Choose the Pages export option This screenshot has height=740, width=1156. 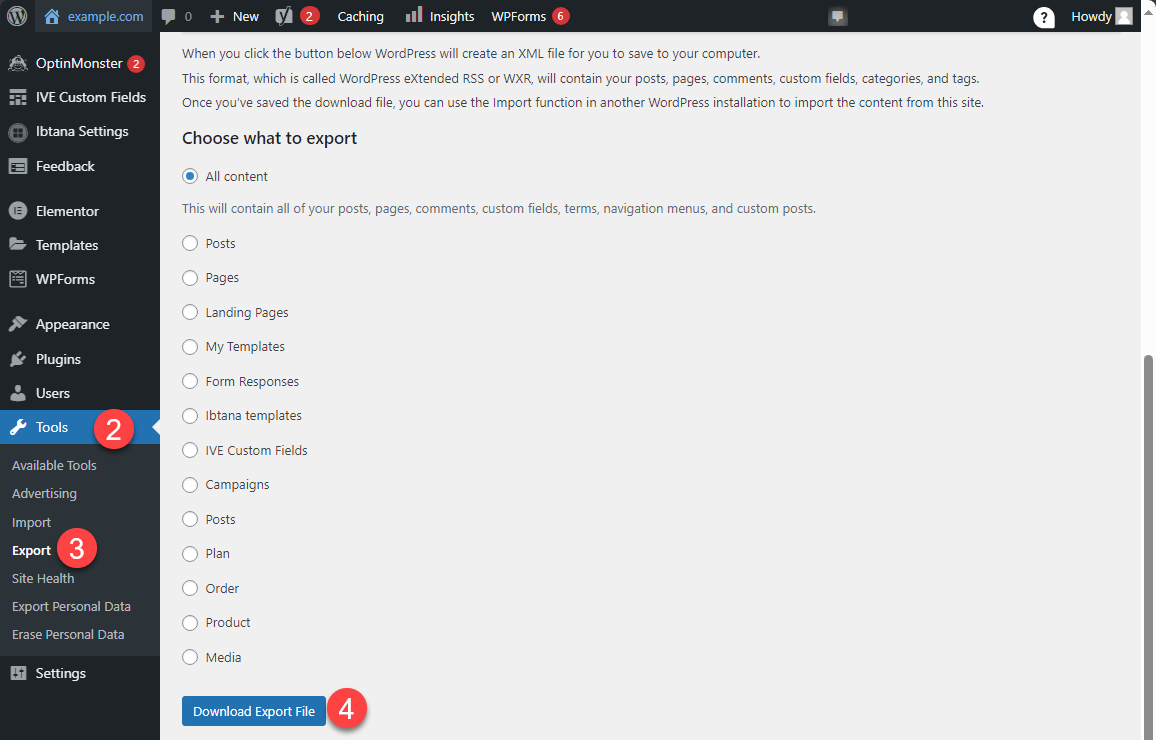190,277
